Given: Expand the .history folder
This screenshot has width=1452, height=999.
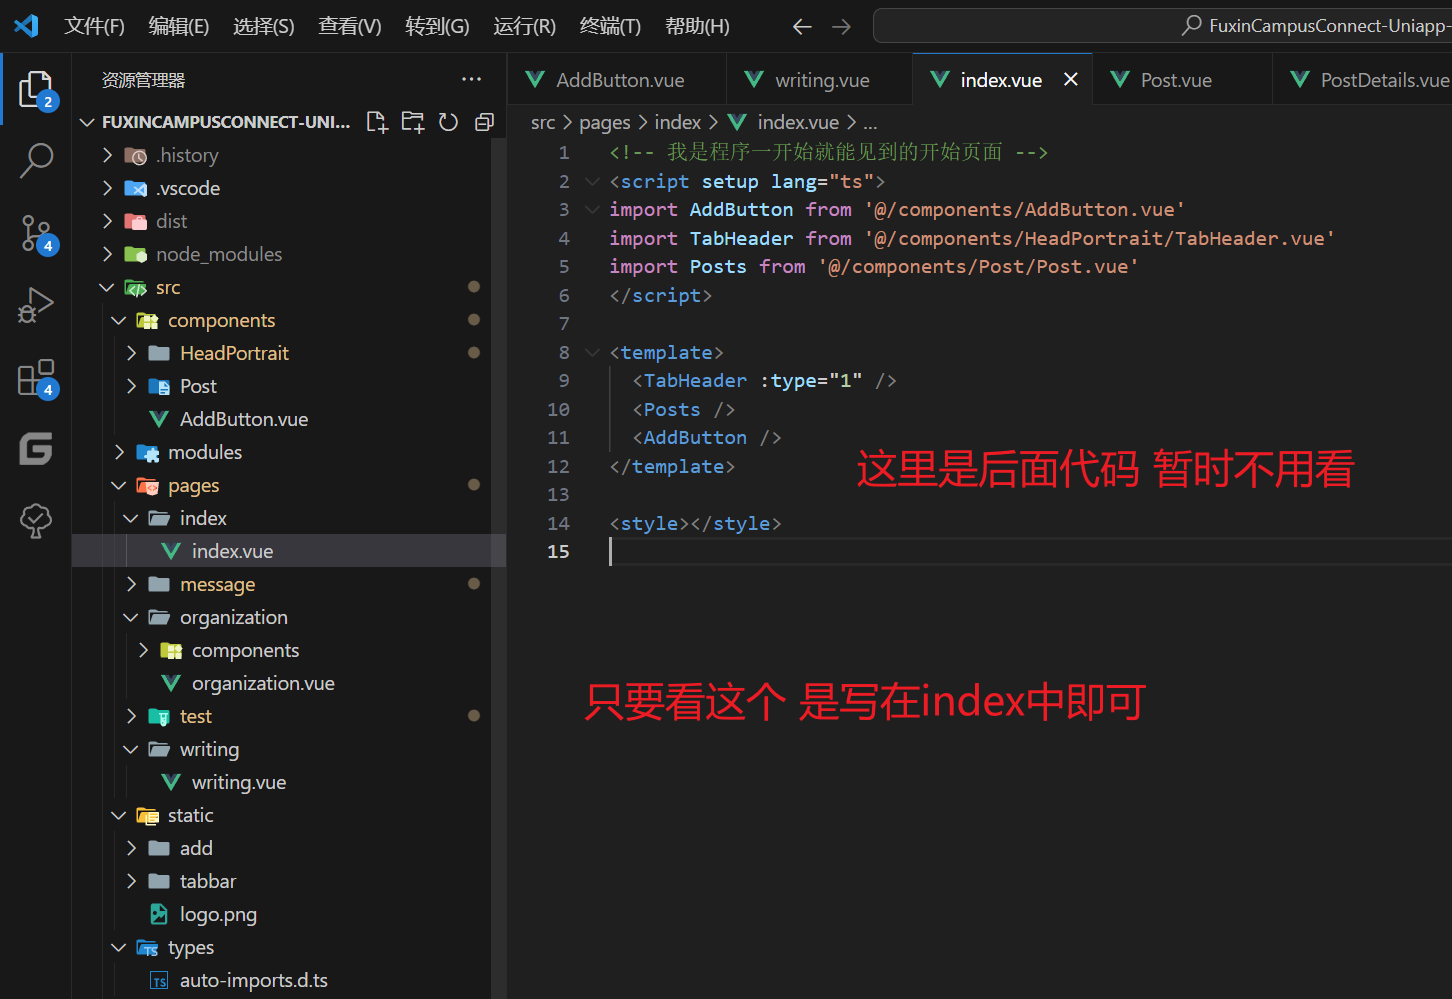Looking at the screenshot, I should click(x=108, y=155).
